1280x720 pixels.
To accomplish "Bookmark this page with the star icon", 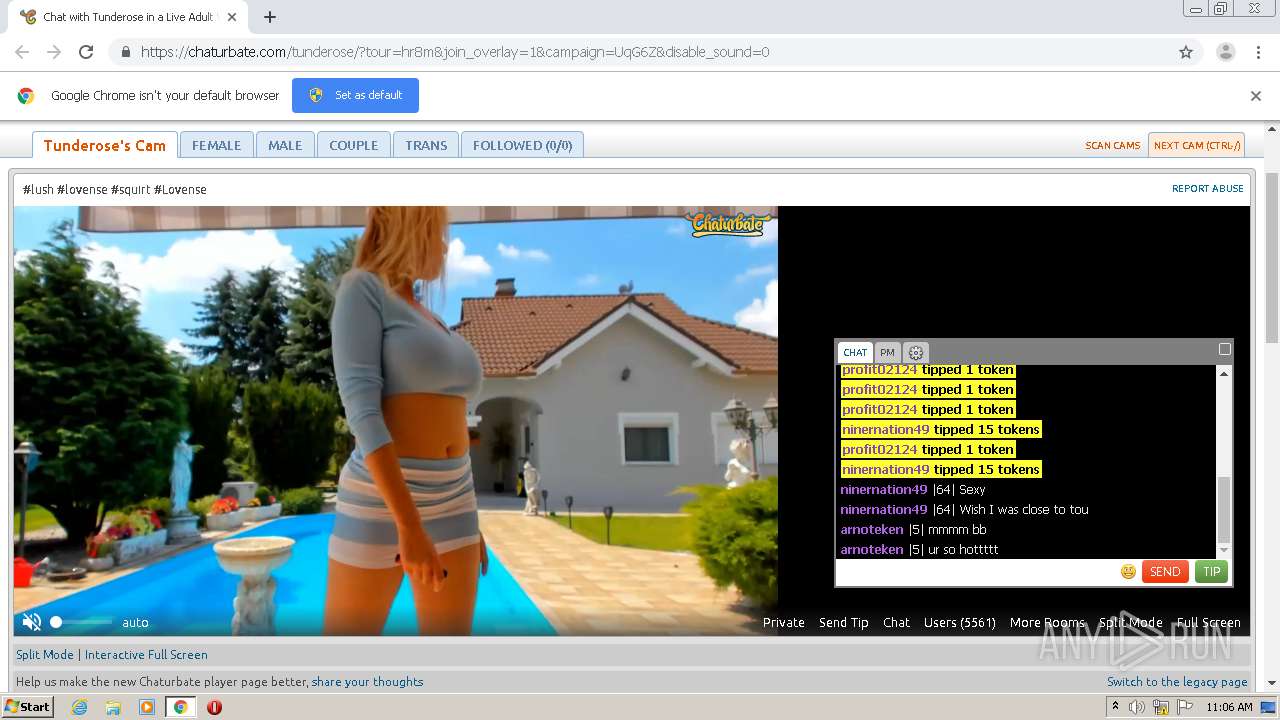I will [x=1186, y=52].
